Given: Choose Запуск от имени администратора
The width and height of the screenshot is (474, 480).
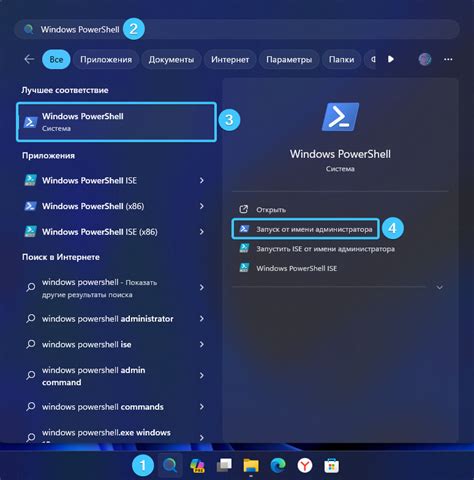Looking at the screenshot, I should pos(305,229).
